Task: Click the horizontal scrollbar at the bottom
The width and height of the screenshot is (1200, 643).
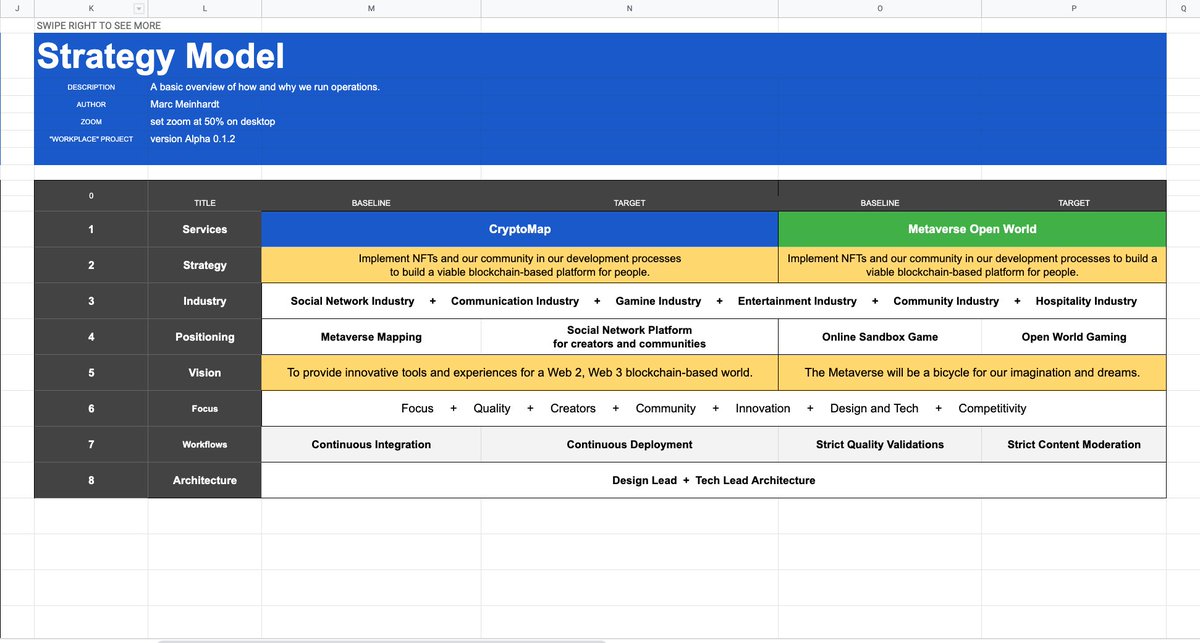Action: [382, 640]
